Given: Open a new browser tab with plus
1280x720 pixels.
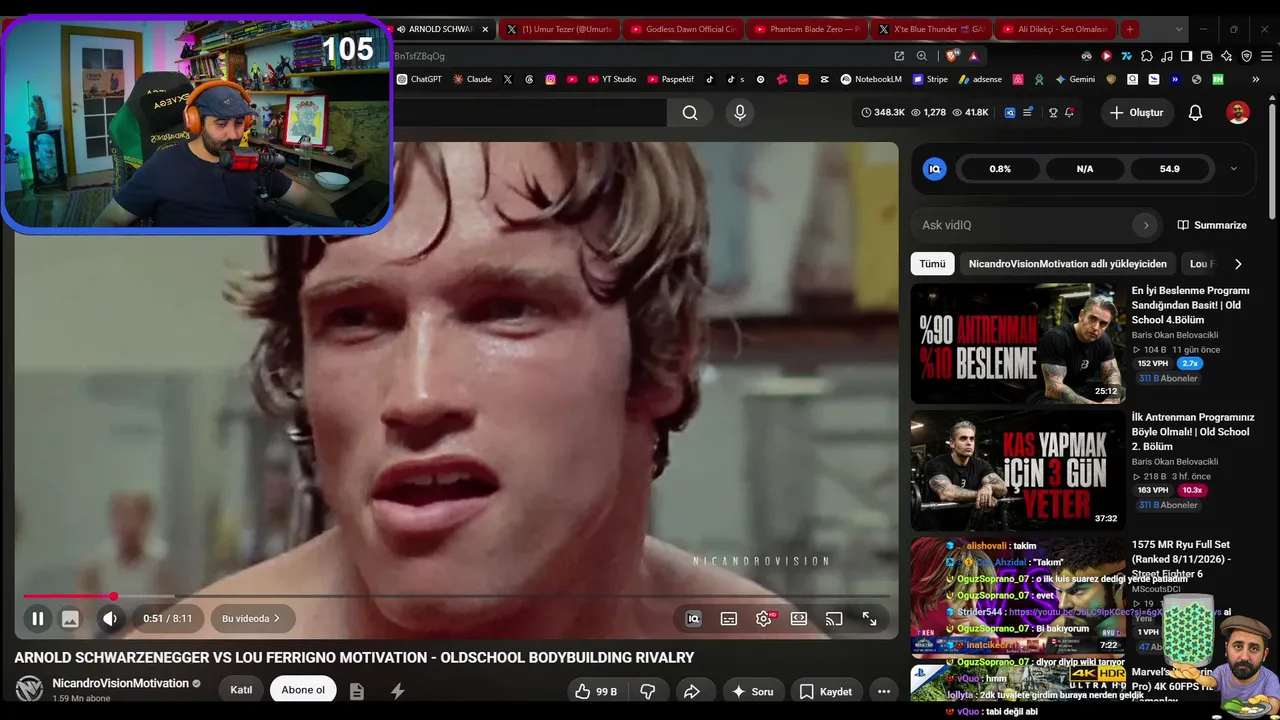Looking at the screenshot, I should pyautogui.click(x=1130, y=29).
